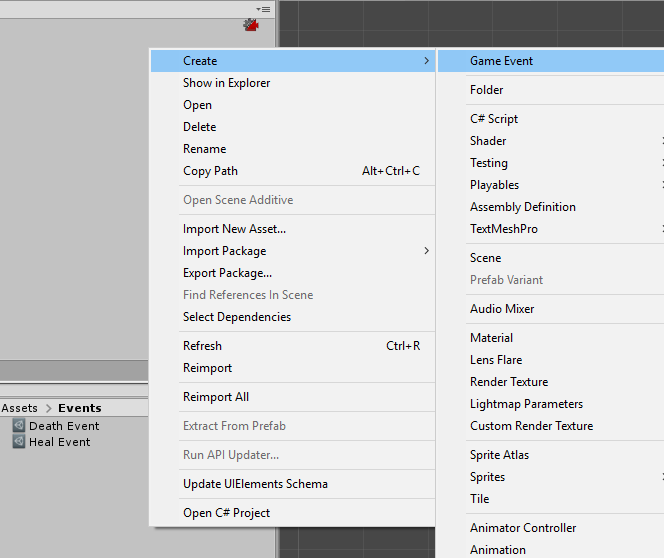Click Refresh in the context menu
This screenshot has width=664, height=558.
(x=293, y=346)
